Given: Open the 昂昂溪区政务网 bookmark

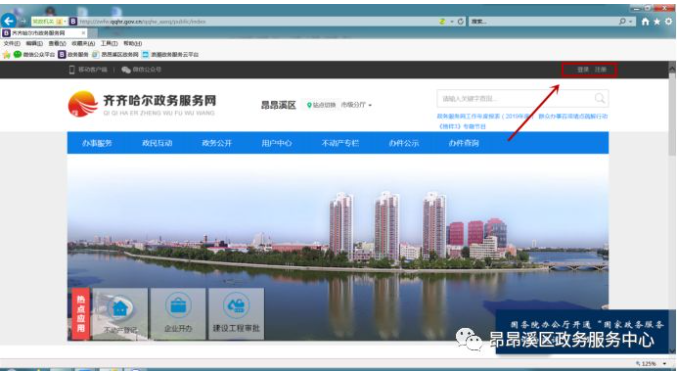Looking at the screenshot, I should [115, 55].
